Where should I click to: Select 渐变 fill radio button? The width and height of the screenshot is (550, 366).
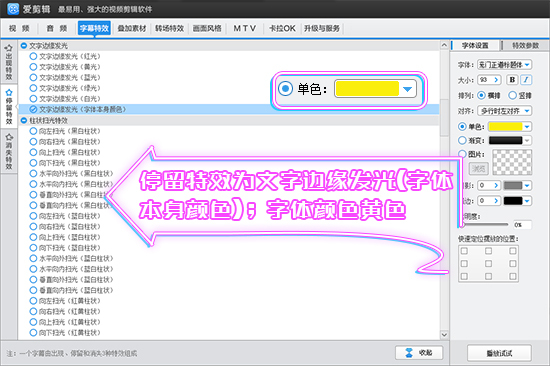click(x=462, y=140)
